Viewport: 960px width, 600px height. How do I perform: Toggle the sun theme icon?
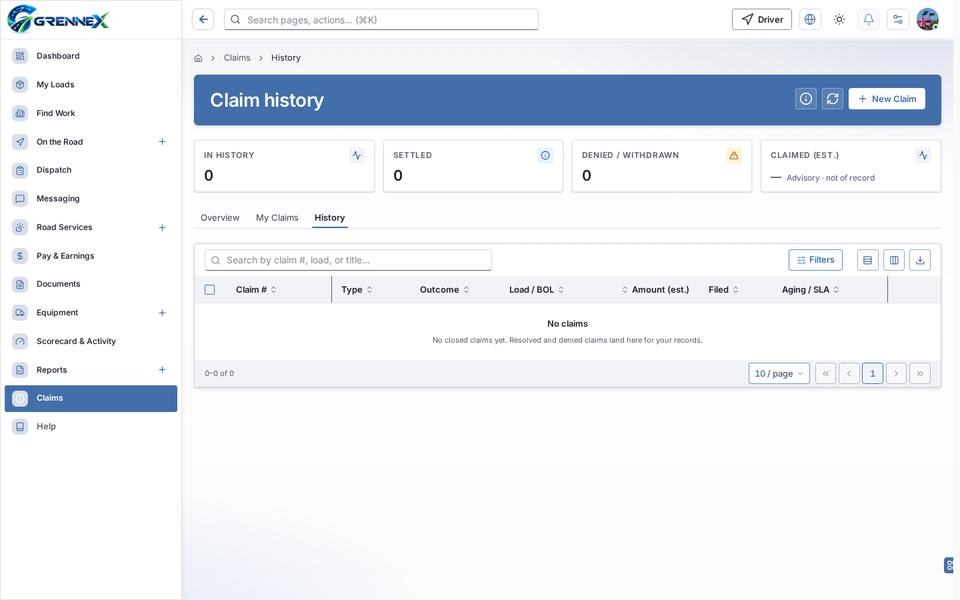(839, 20)
